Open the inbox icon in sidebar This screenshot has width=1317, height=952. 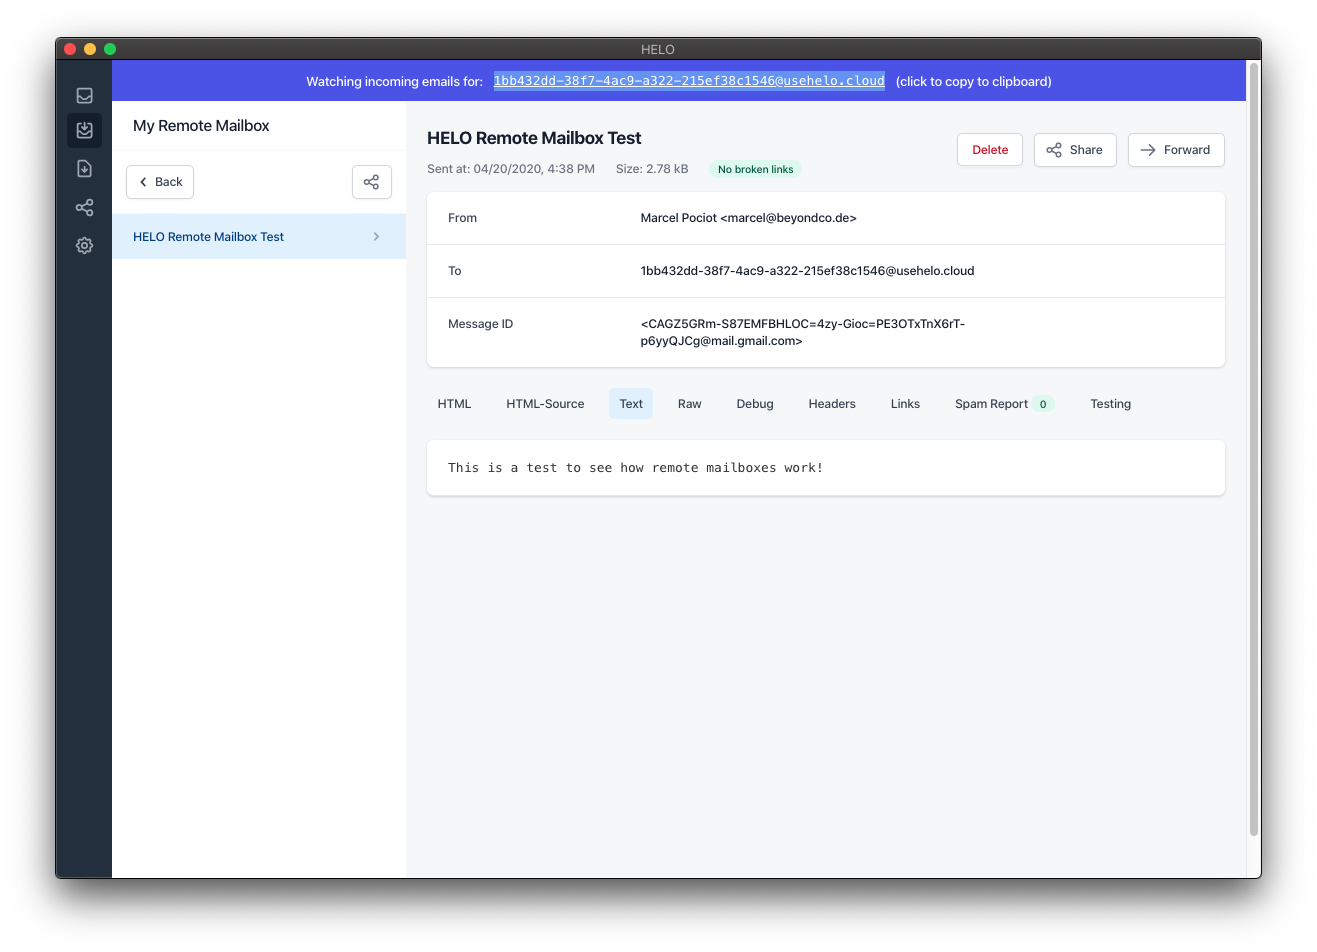(84, 96)
